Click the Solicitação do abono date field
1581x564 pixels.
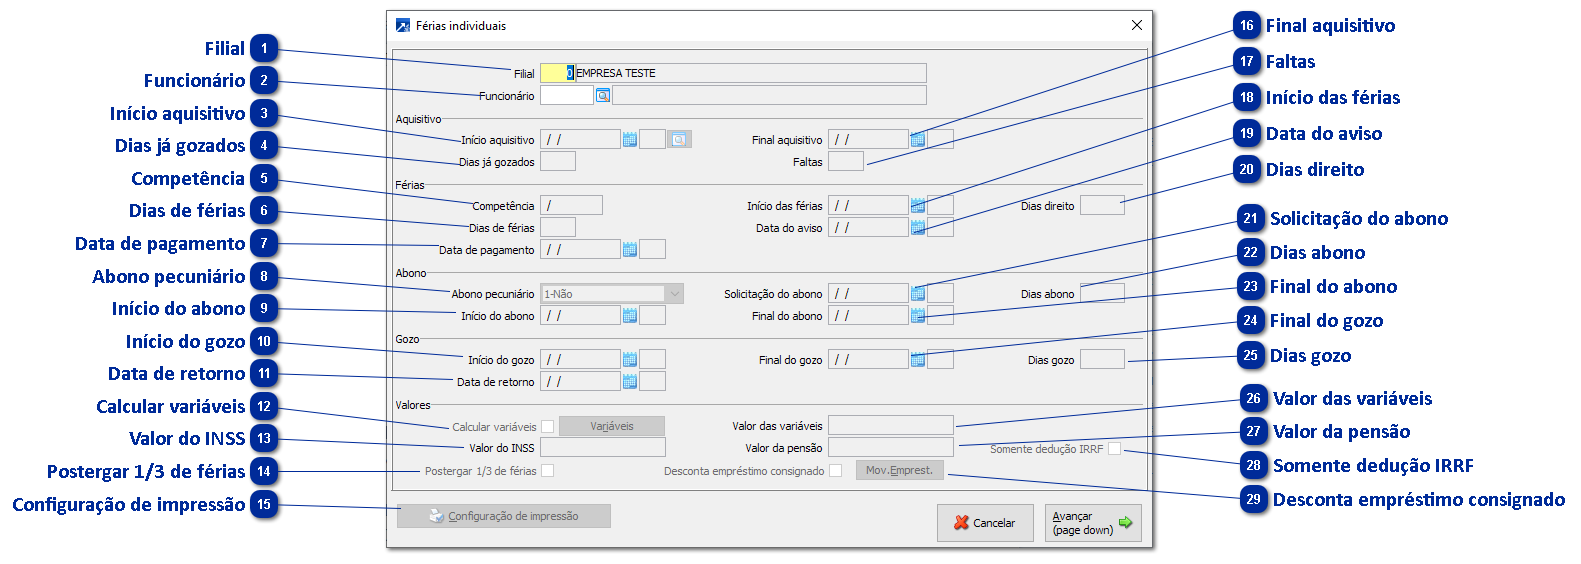(x=868, y=293)
